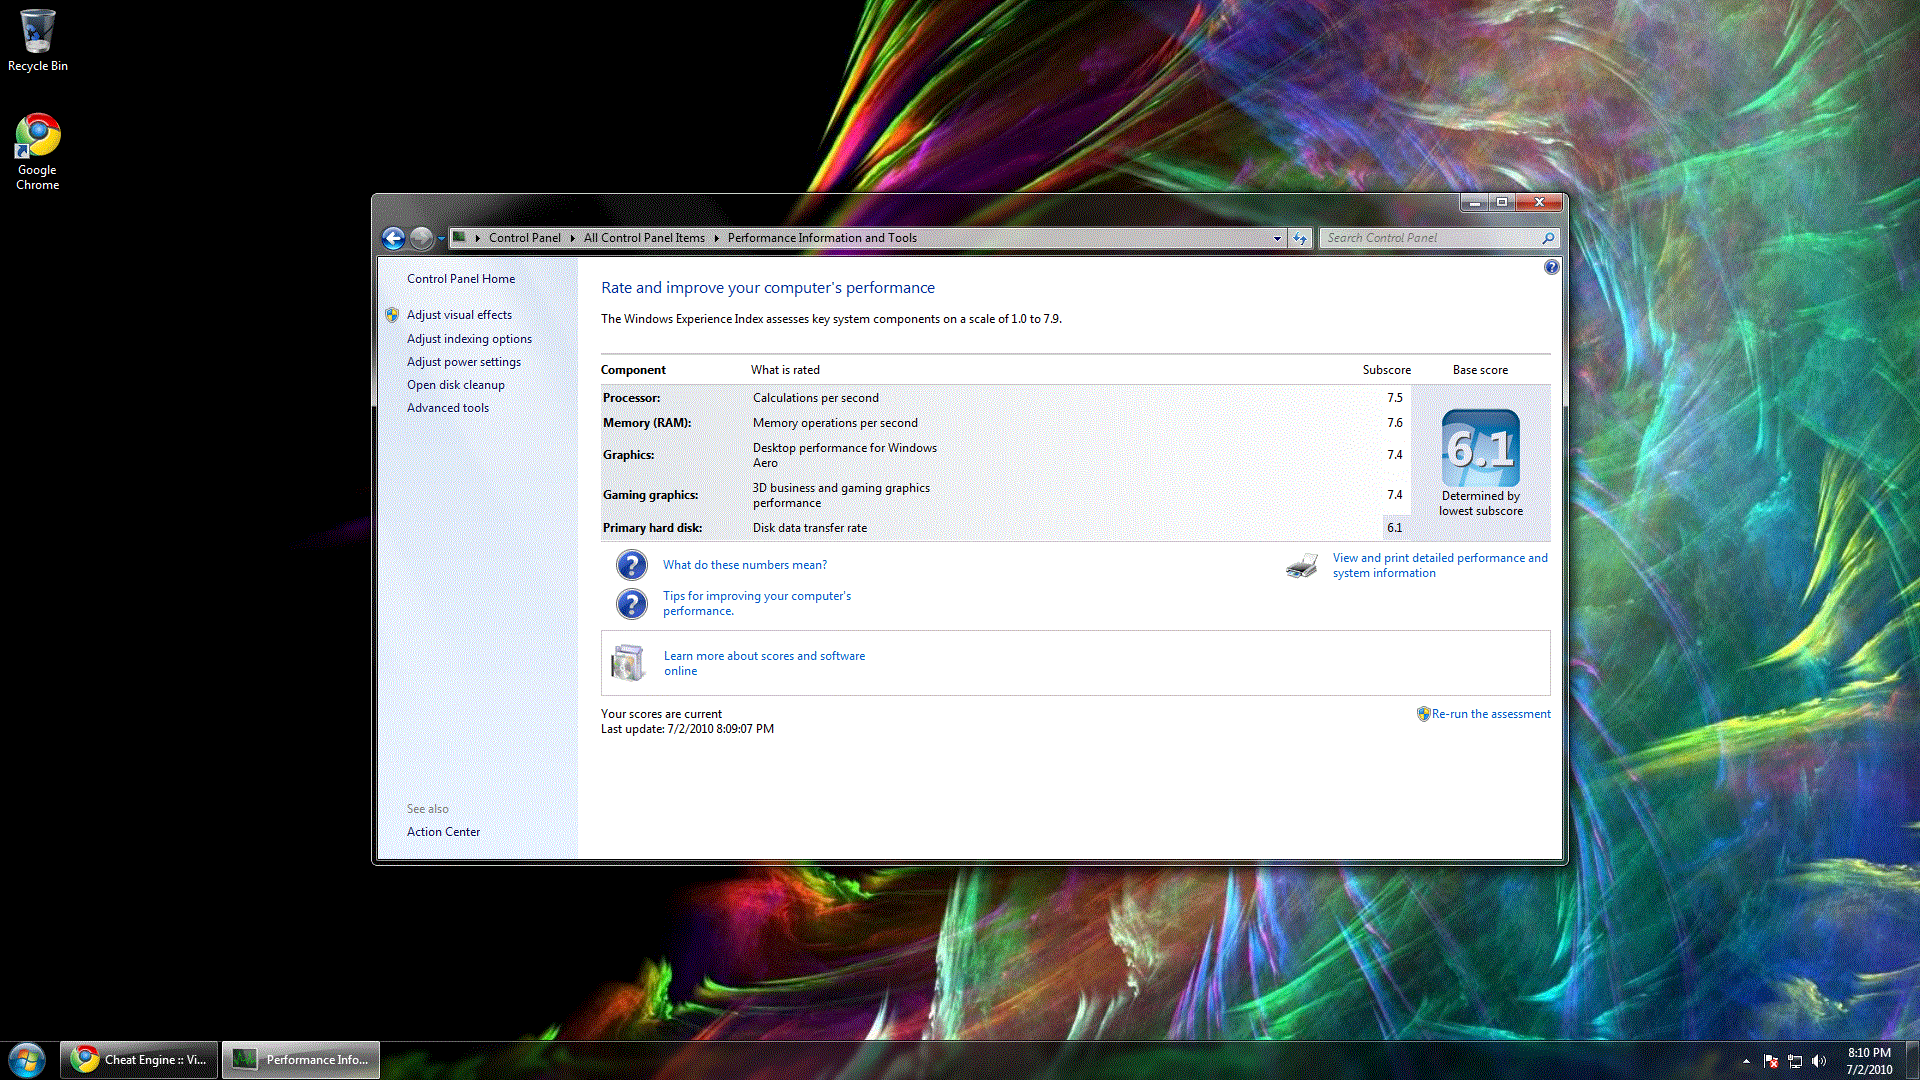
Task: Select the 'Control Panel' breadcrumb segment
Action: tap(524, 238)
